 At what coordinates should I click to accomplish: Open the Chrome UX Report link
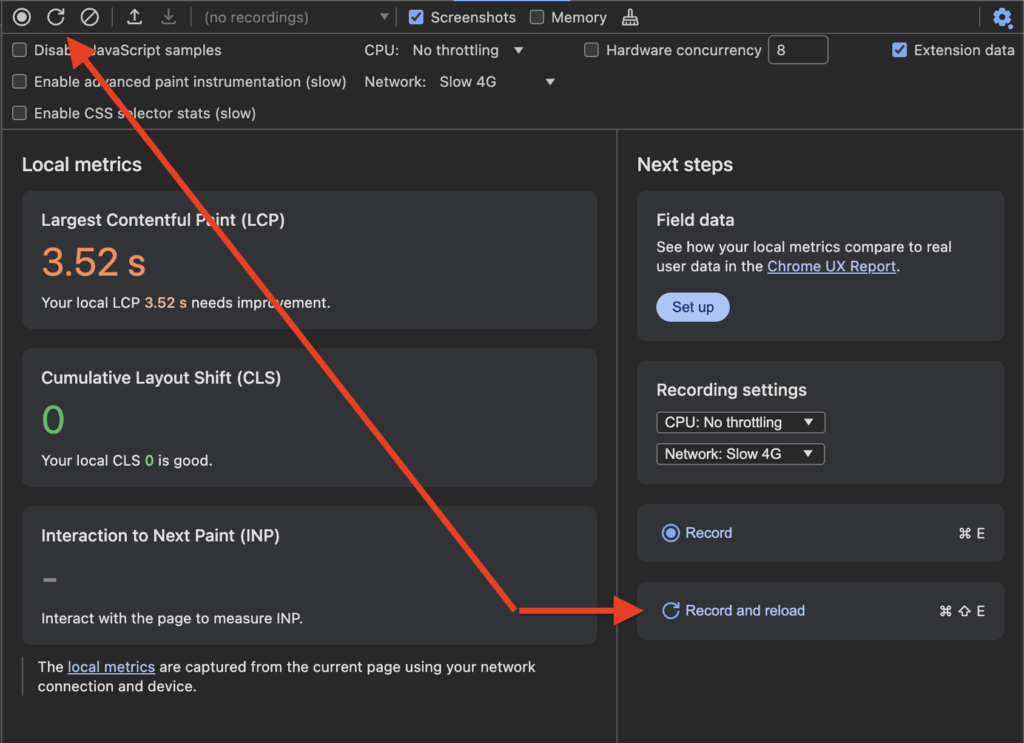click(x=831, y=266)
